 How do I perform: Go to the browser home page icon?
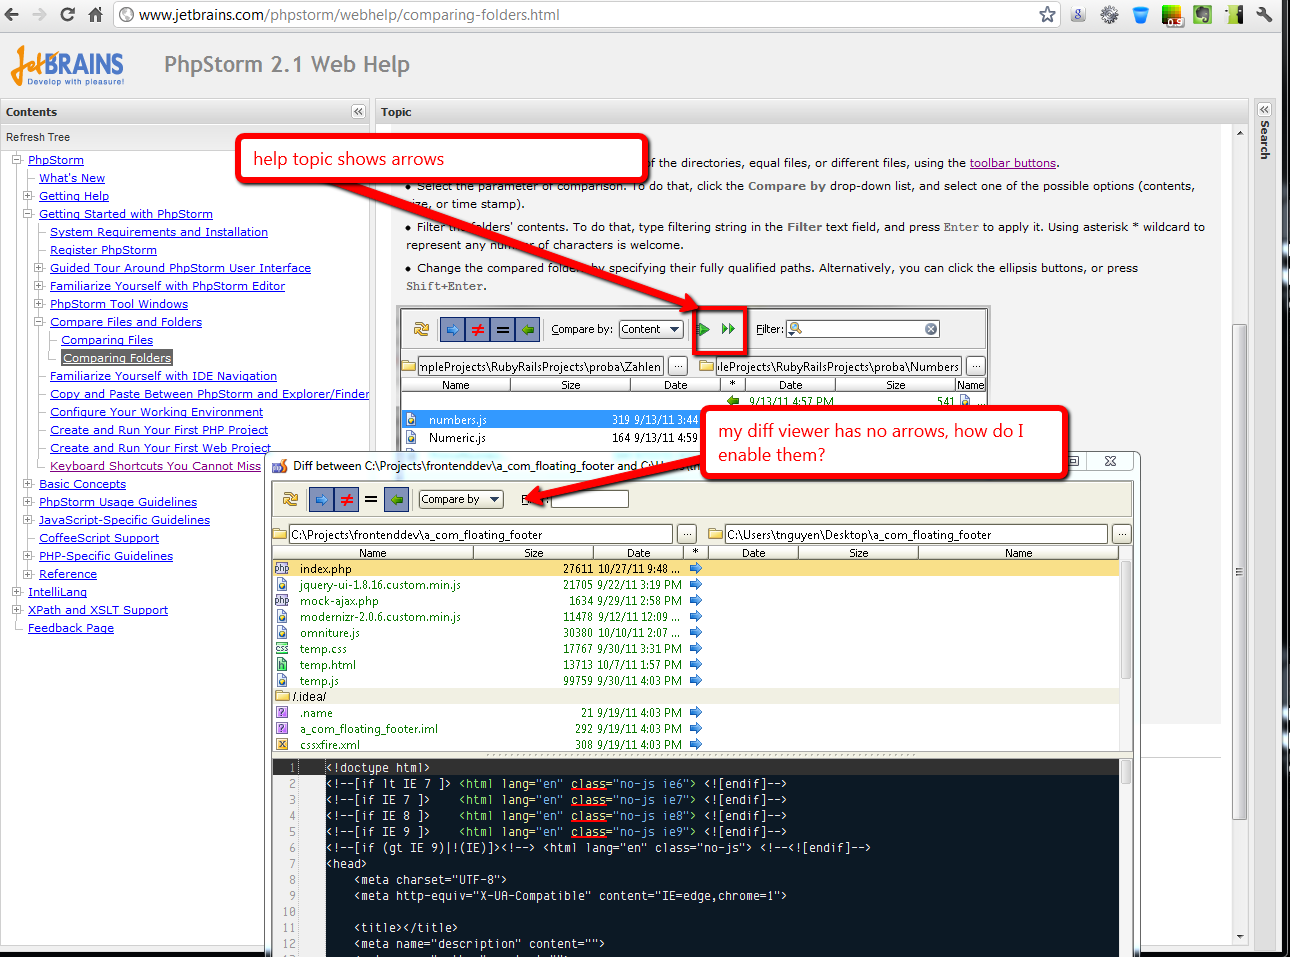tap(95, 14)
